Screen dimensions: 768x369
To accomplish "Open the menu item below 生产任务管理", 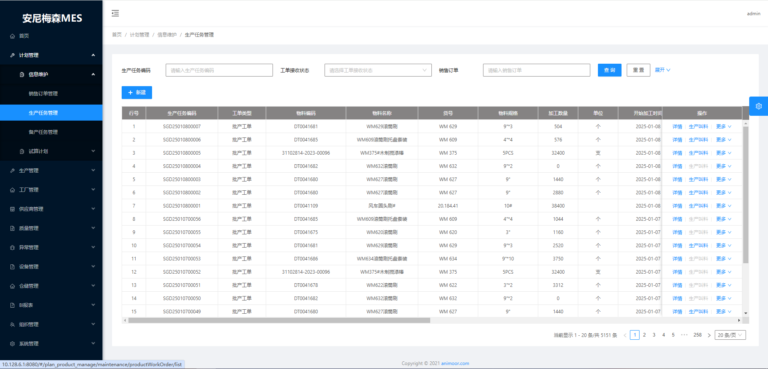I will [x=51, y=132].
